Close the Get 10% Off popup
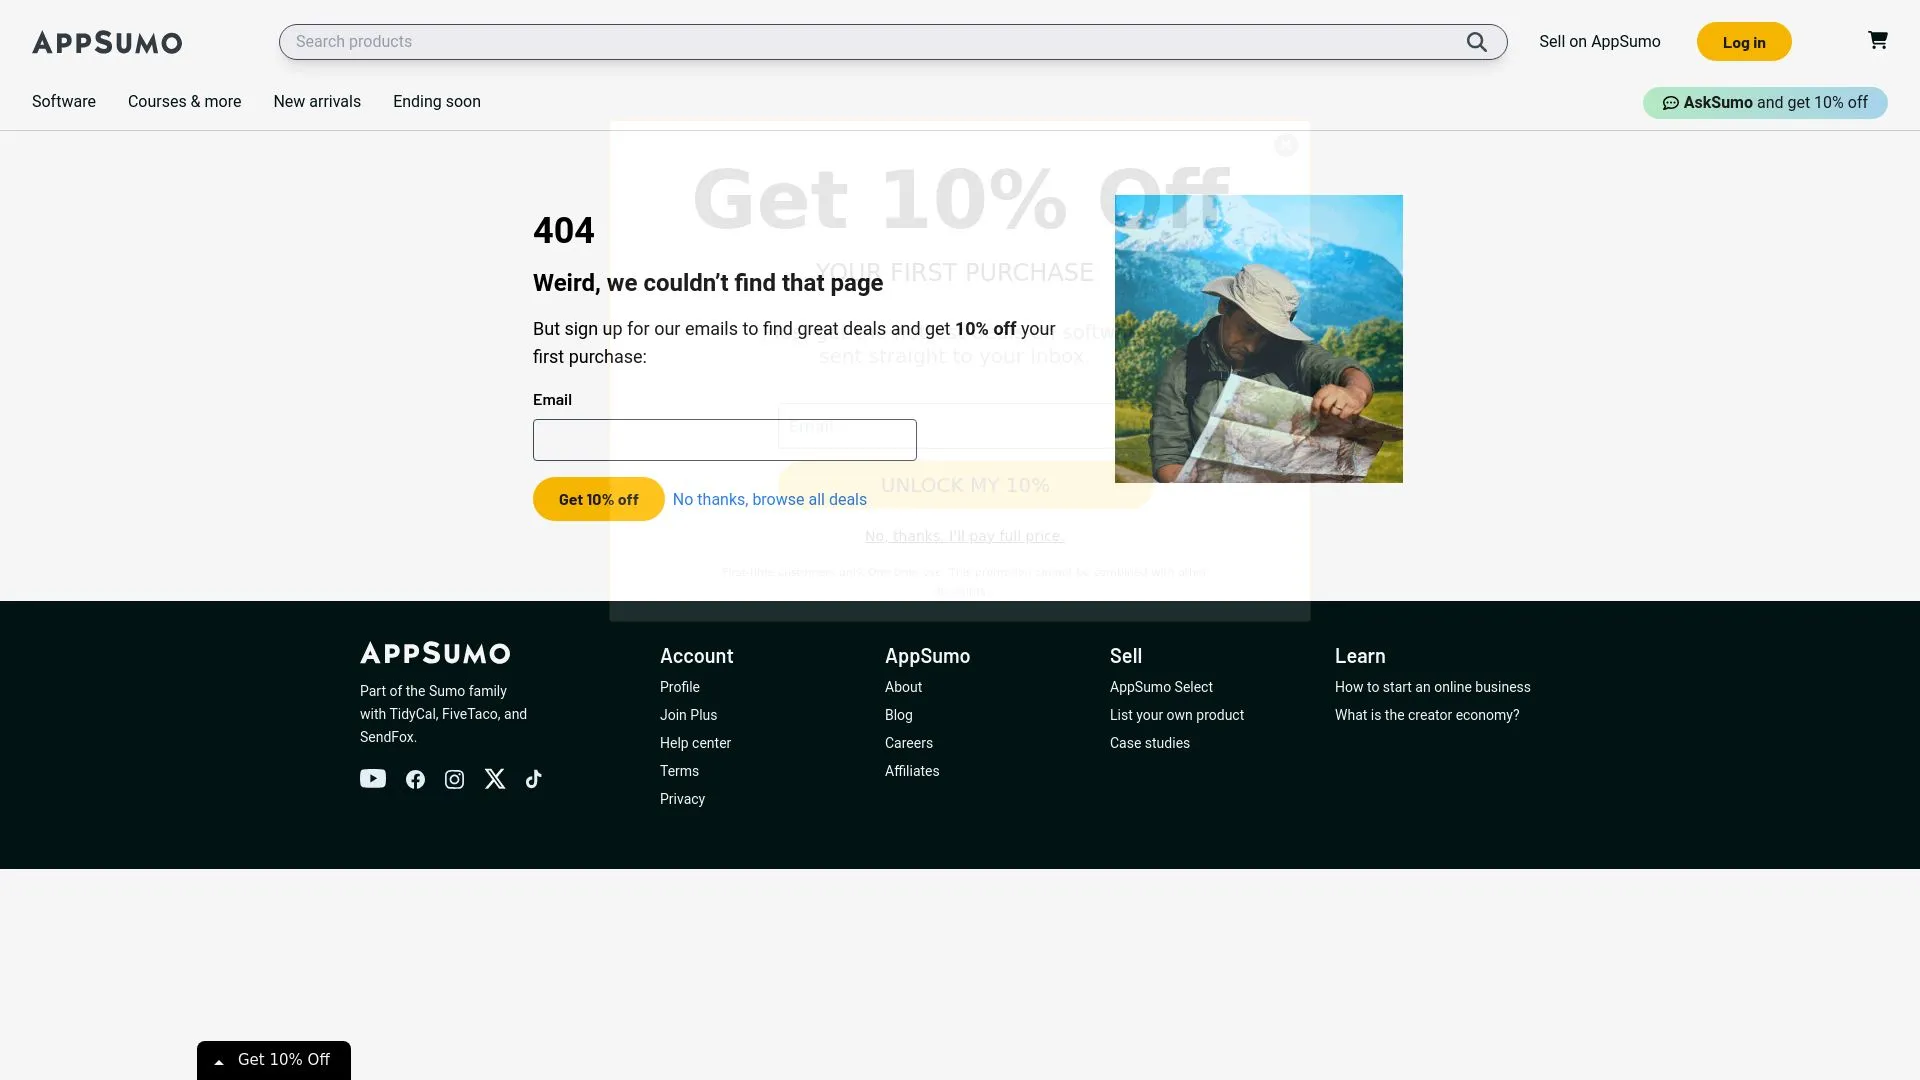Screen dimensions: 1920x1080 1286,145
